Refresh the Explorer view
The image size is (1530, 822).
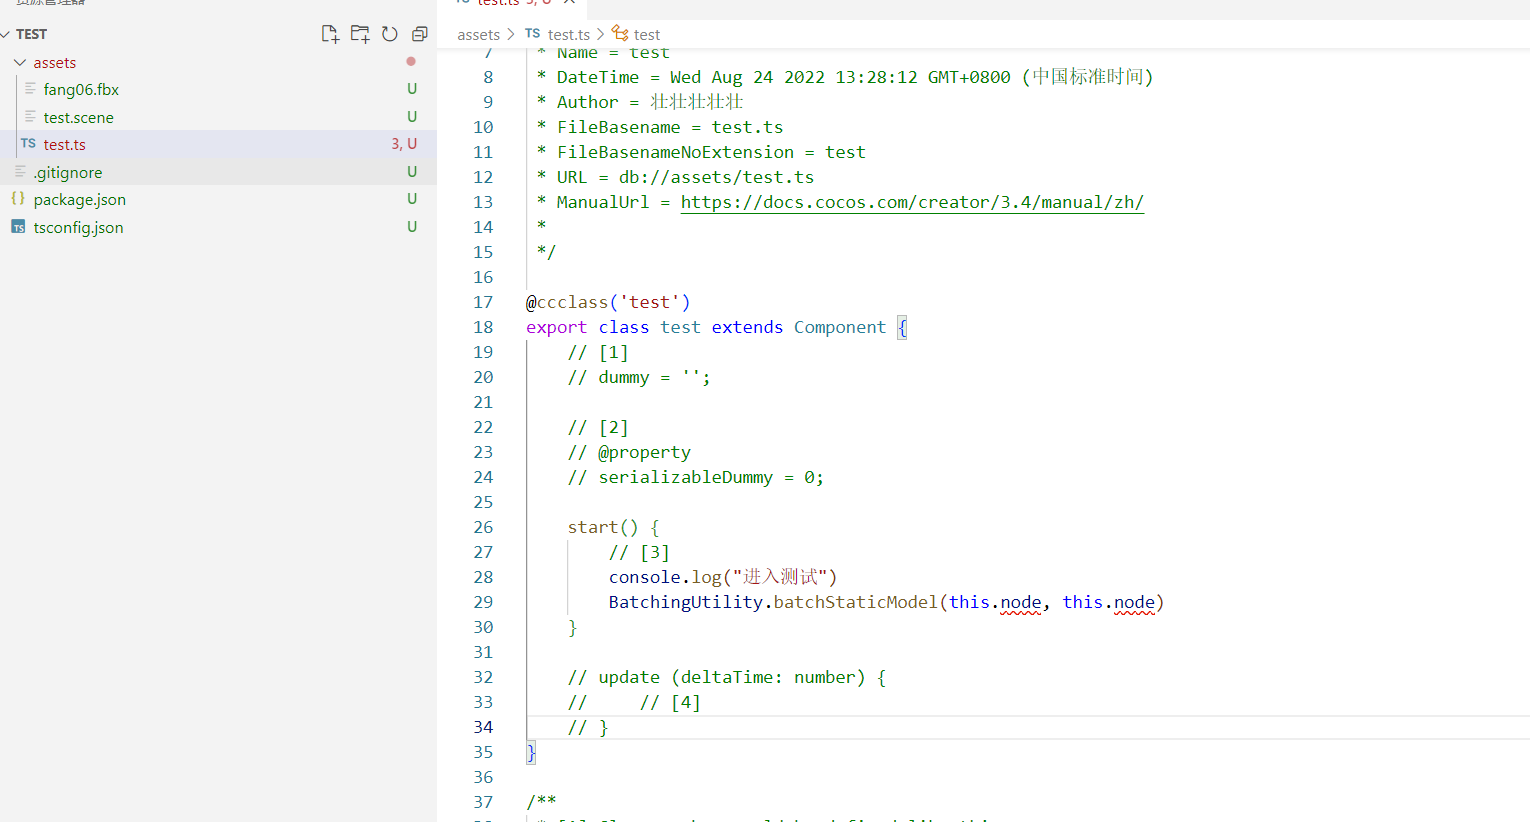[390, 33]
